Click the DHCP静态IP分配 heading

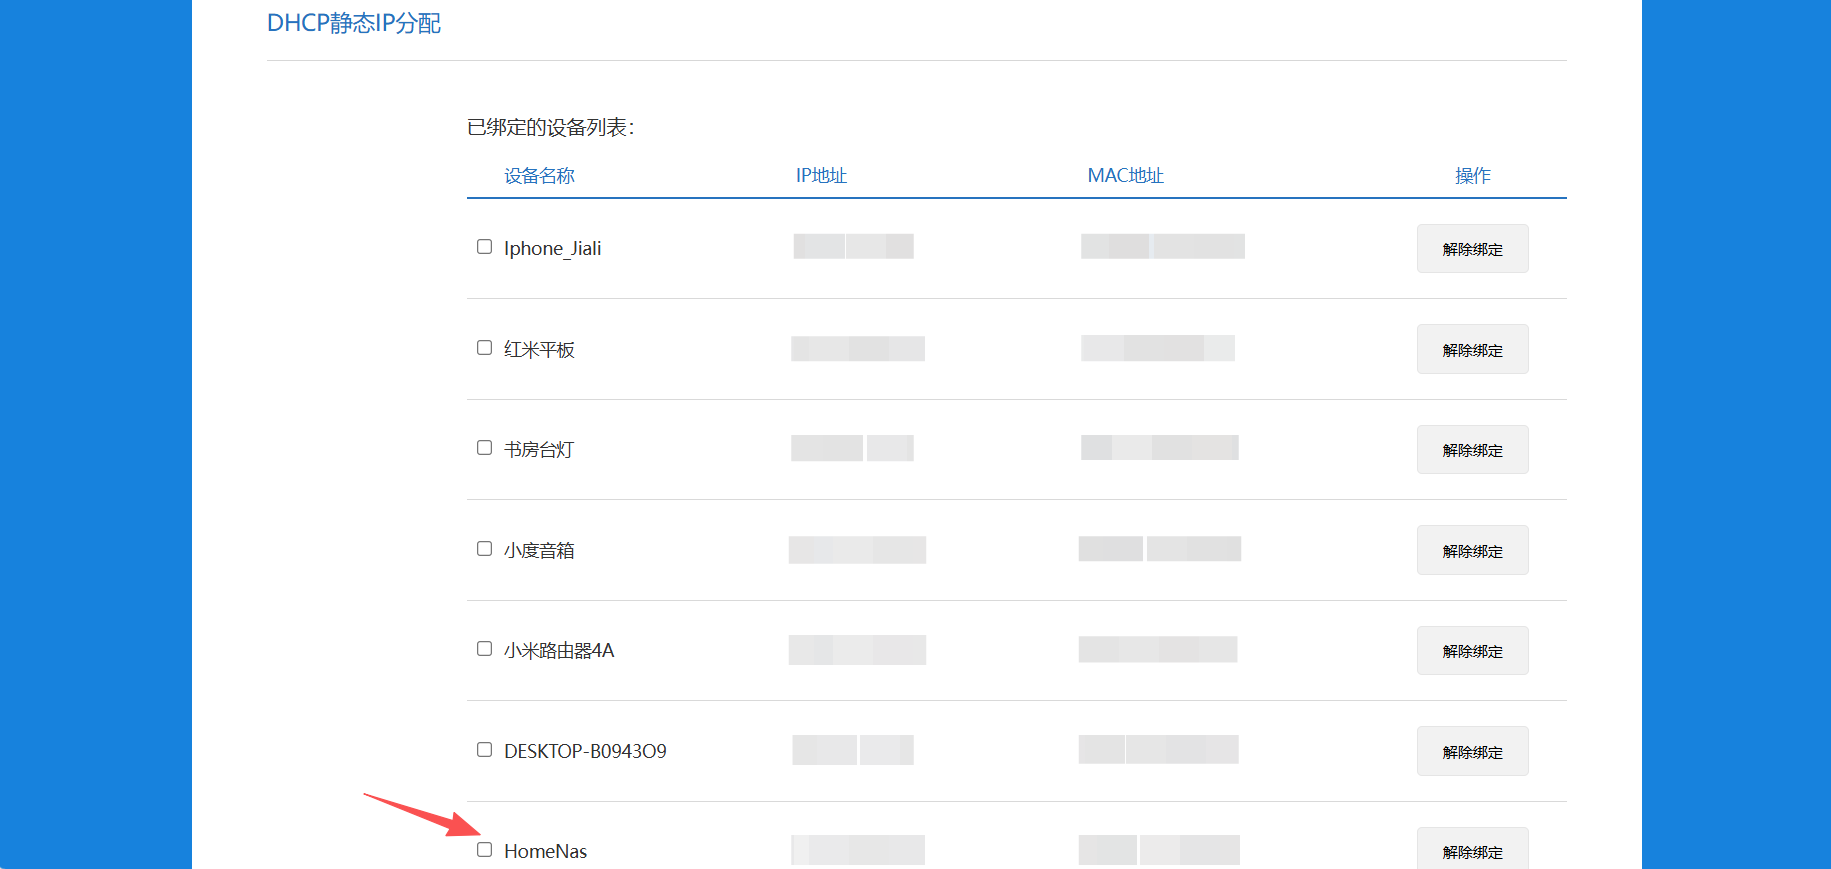tap(354, 23)
